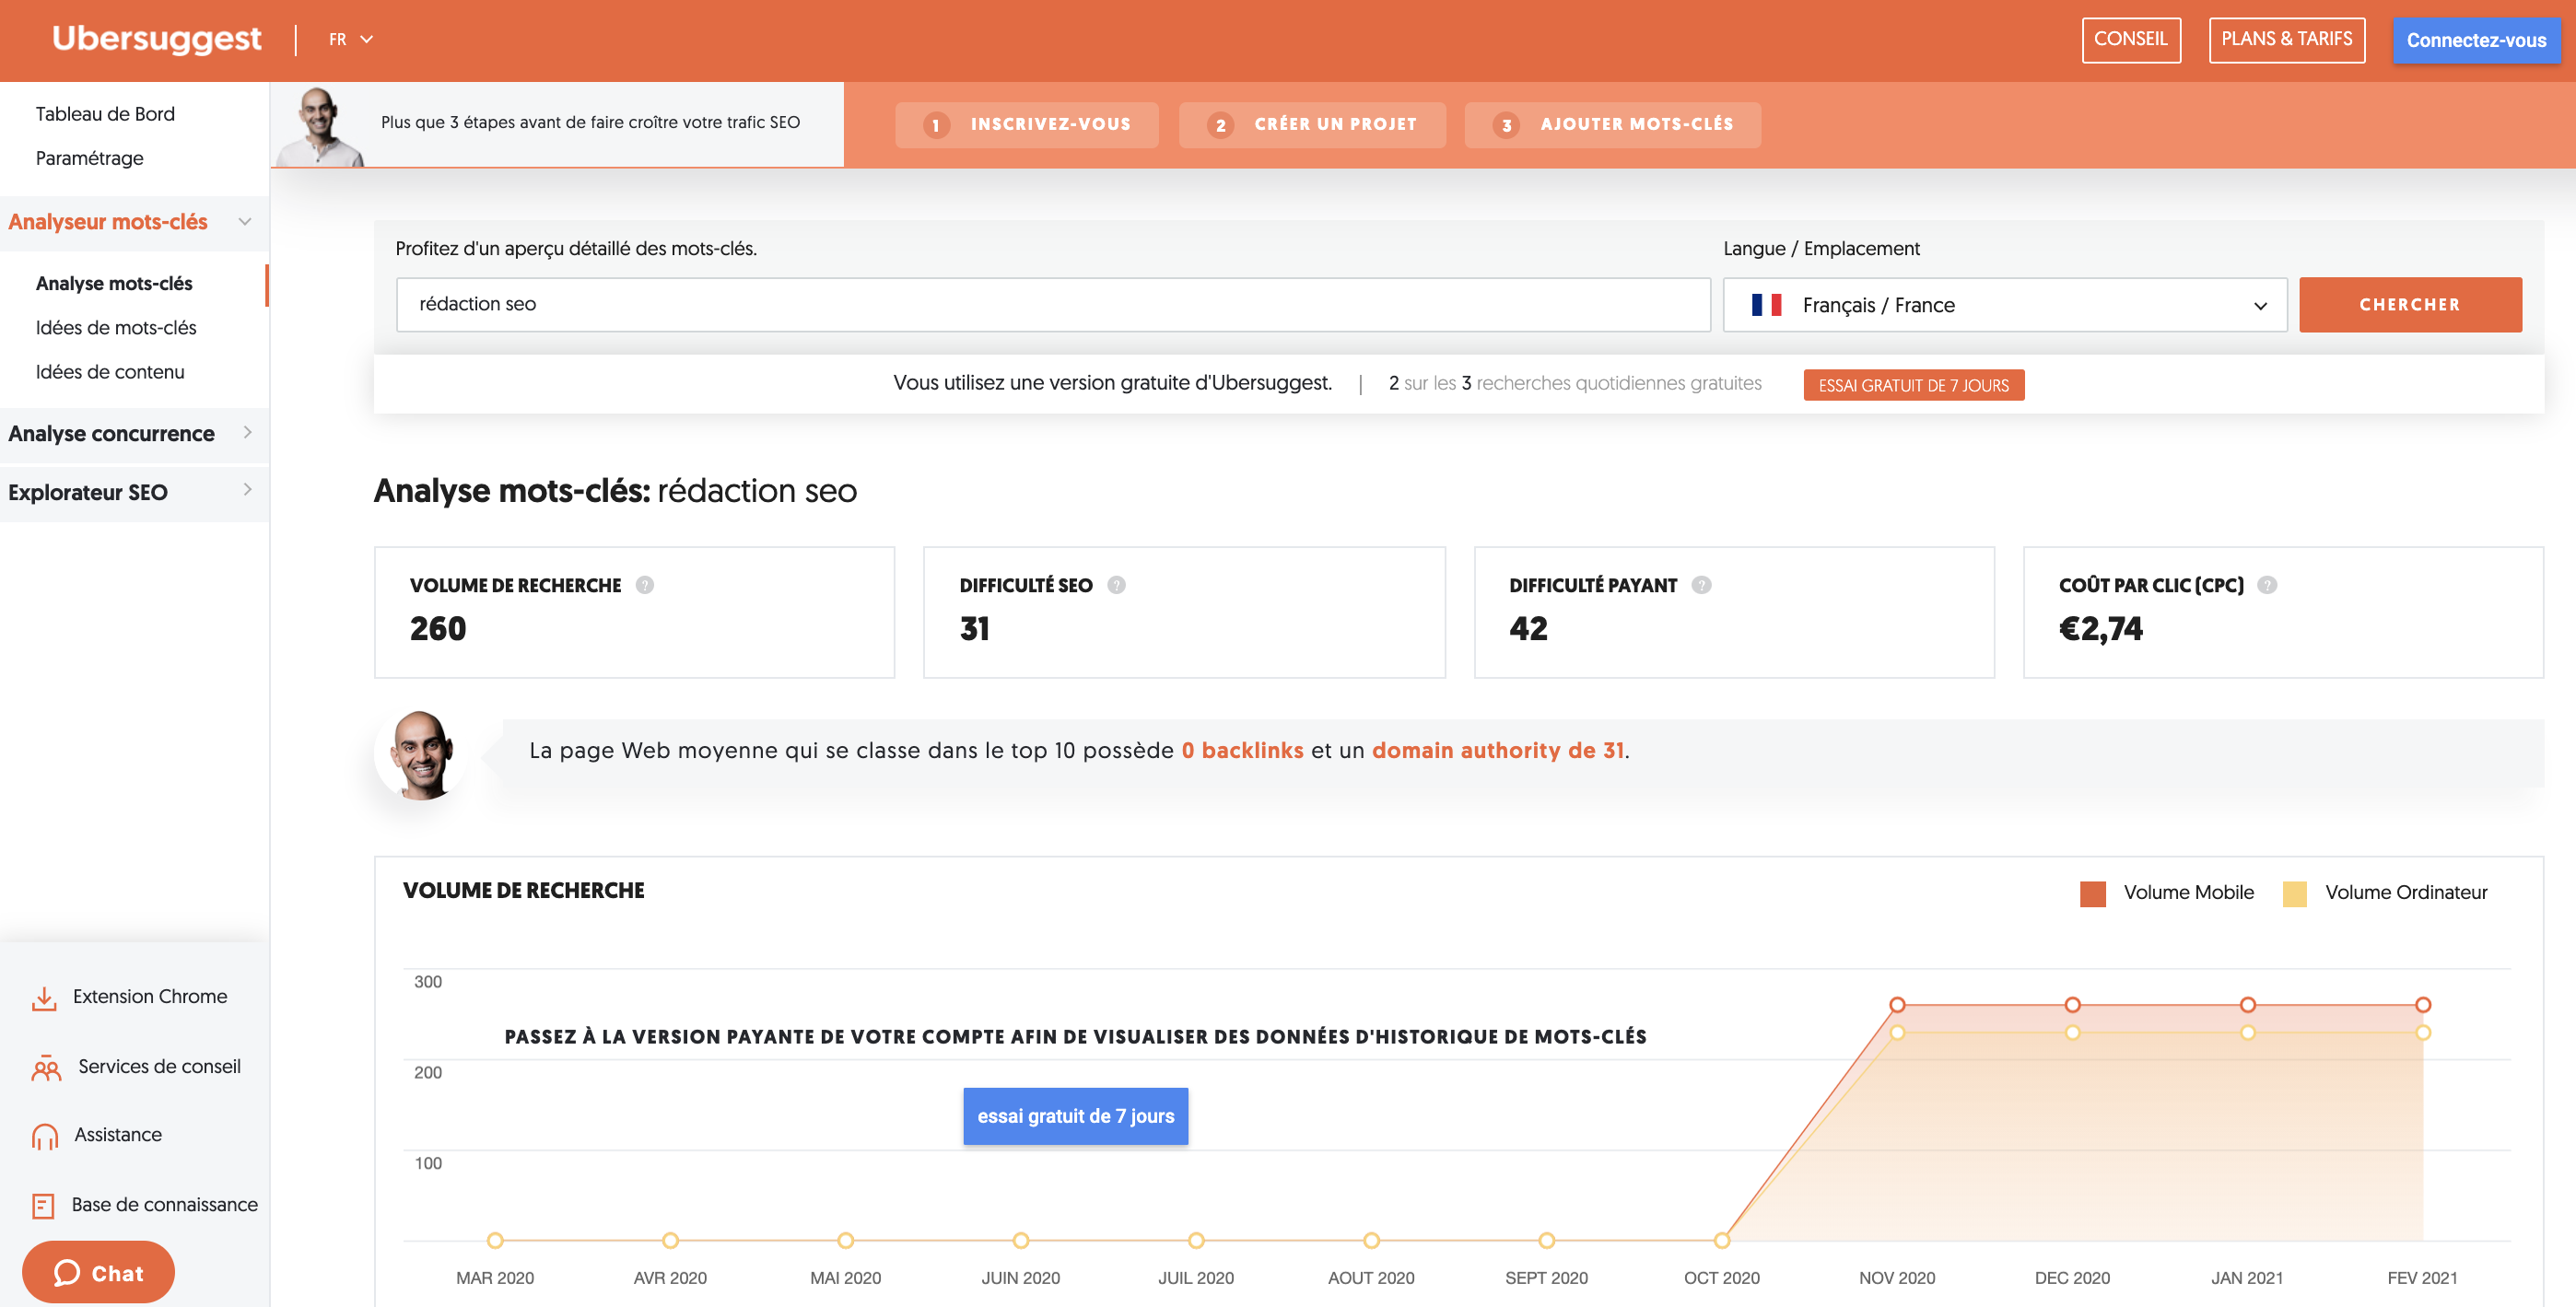2576x1307 pixels.
Task: Open Idées de mots-clés
Action: (x=116, y=328)
